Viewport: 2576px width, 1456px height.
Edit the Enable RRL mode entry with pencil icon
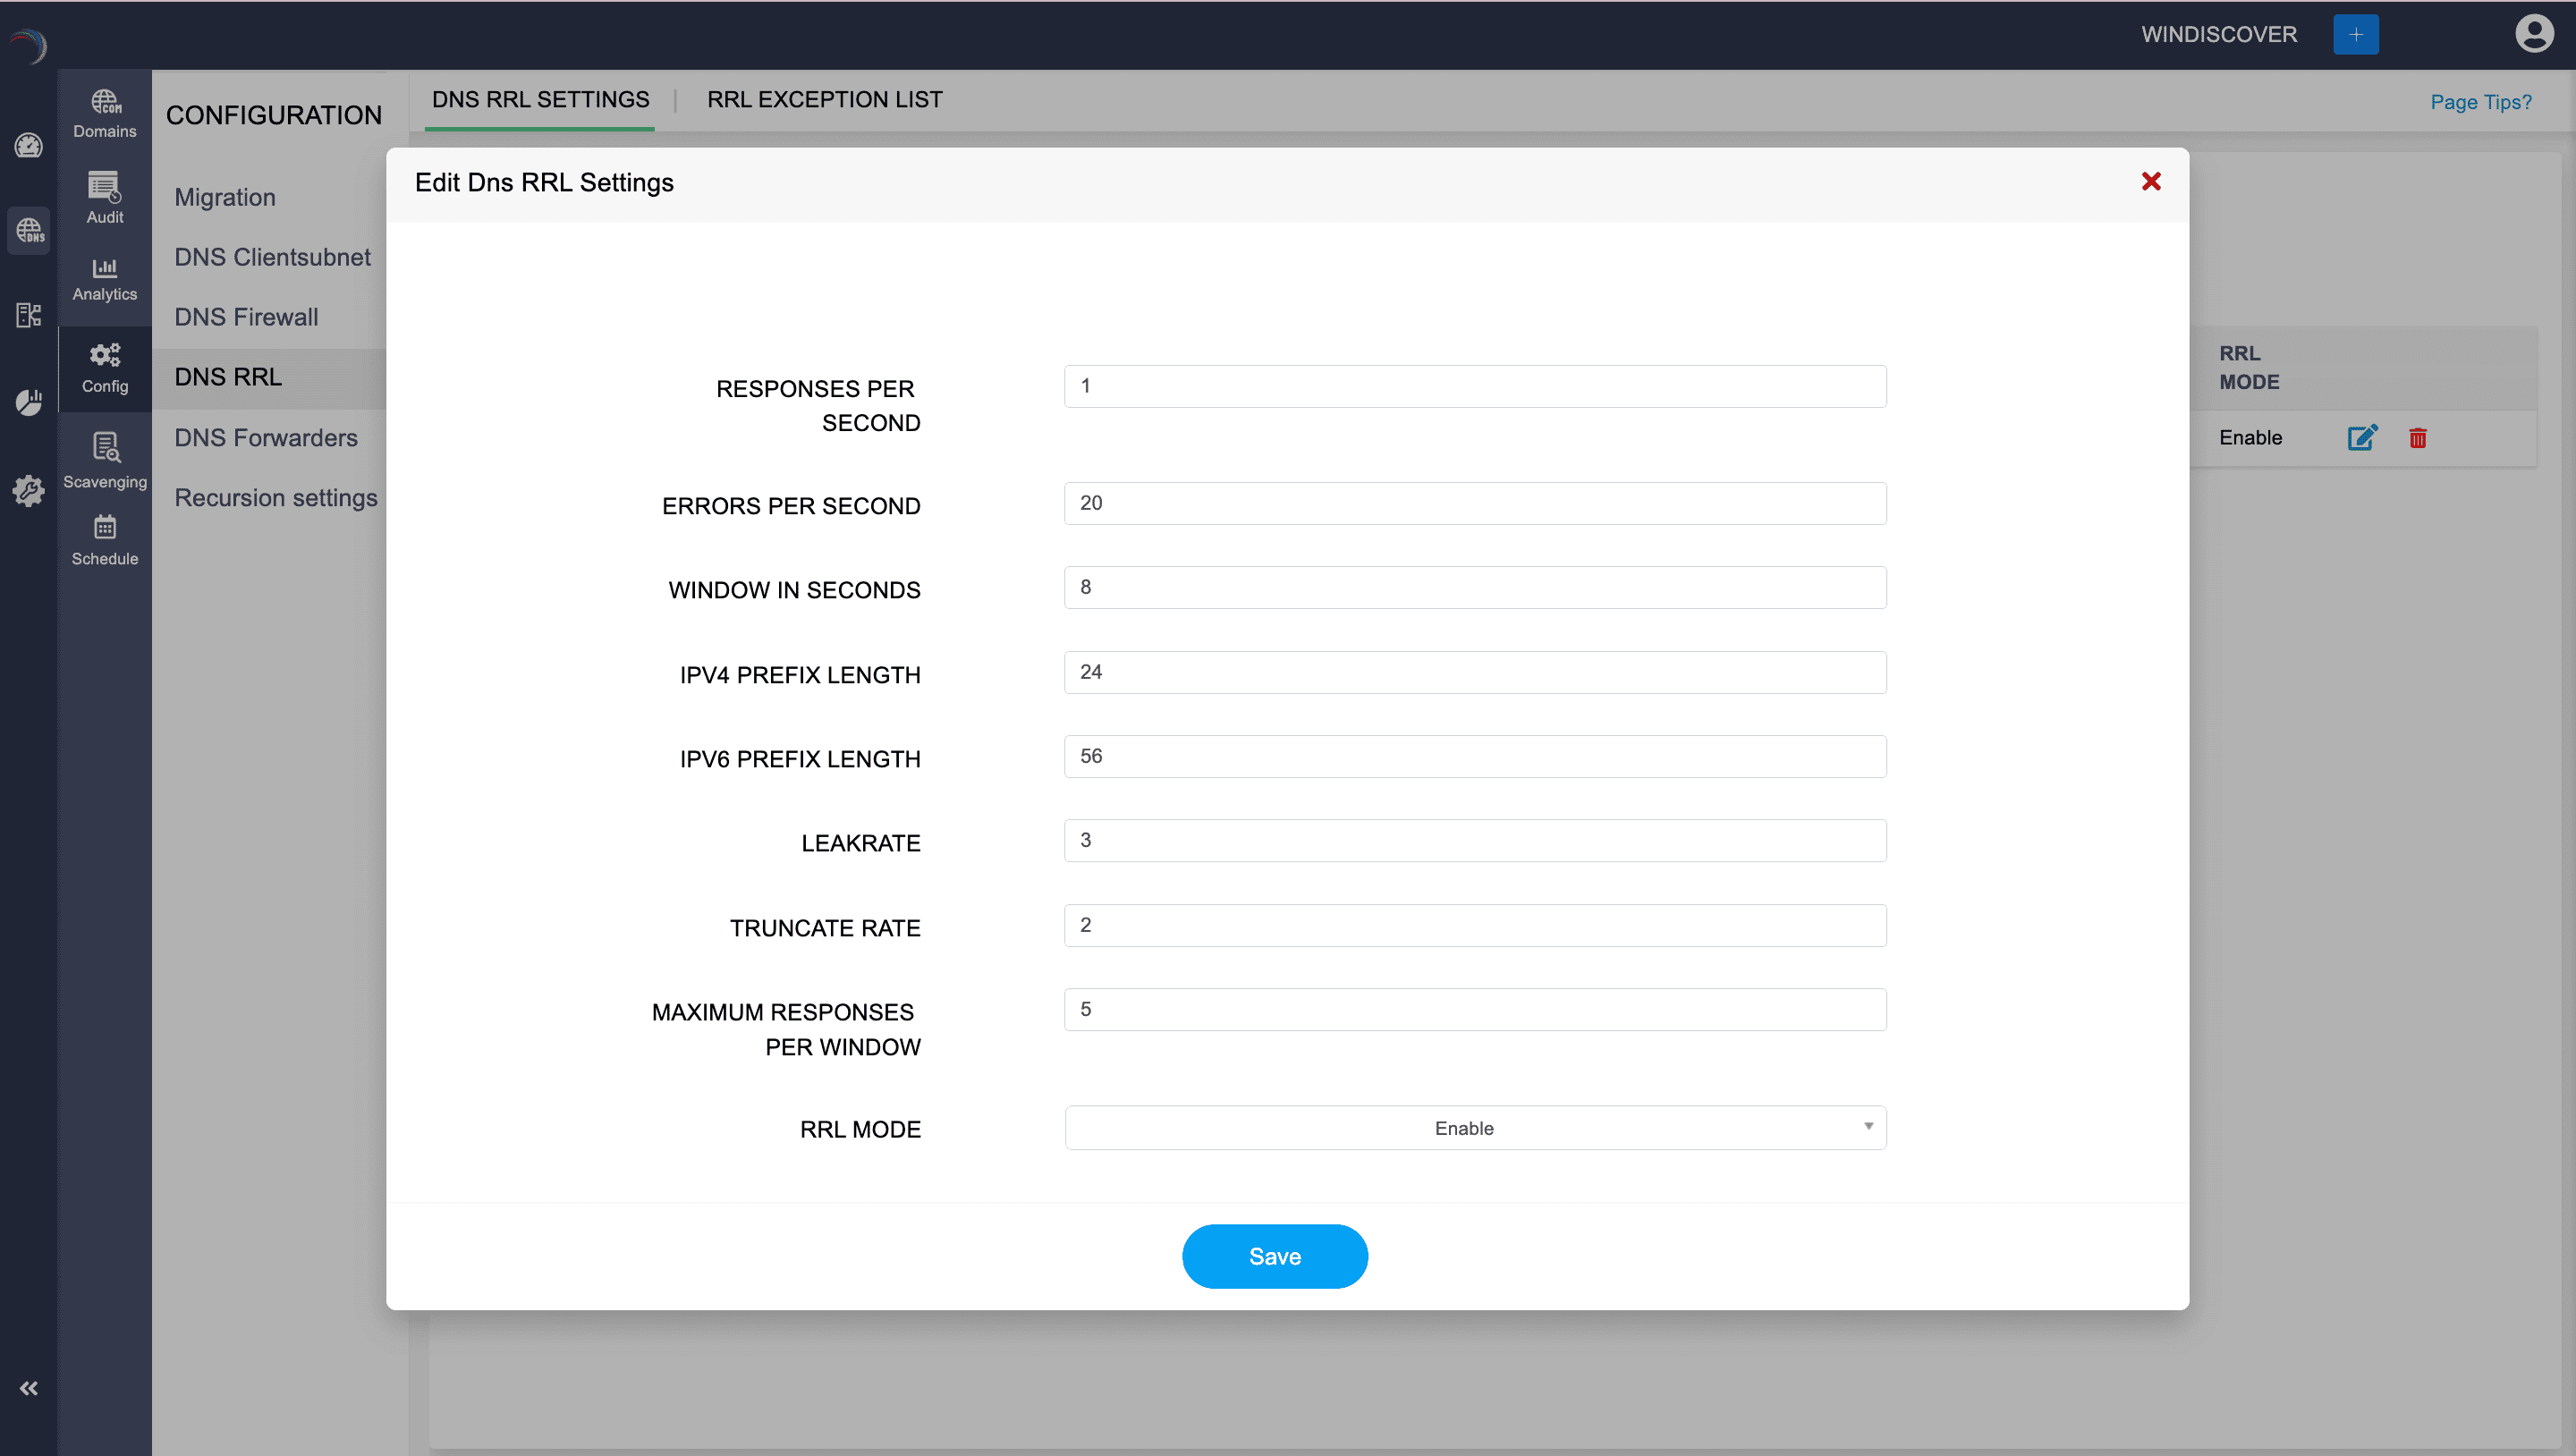(2361, 437)
